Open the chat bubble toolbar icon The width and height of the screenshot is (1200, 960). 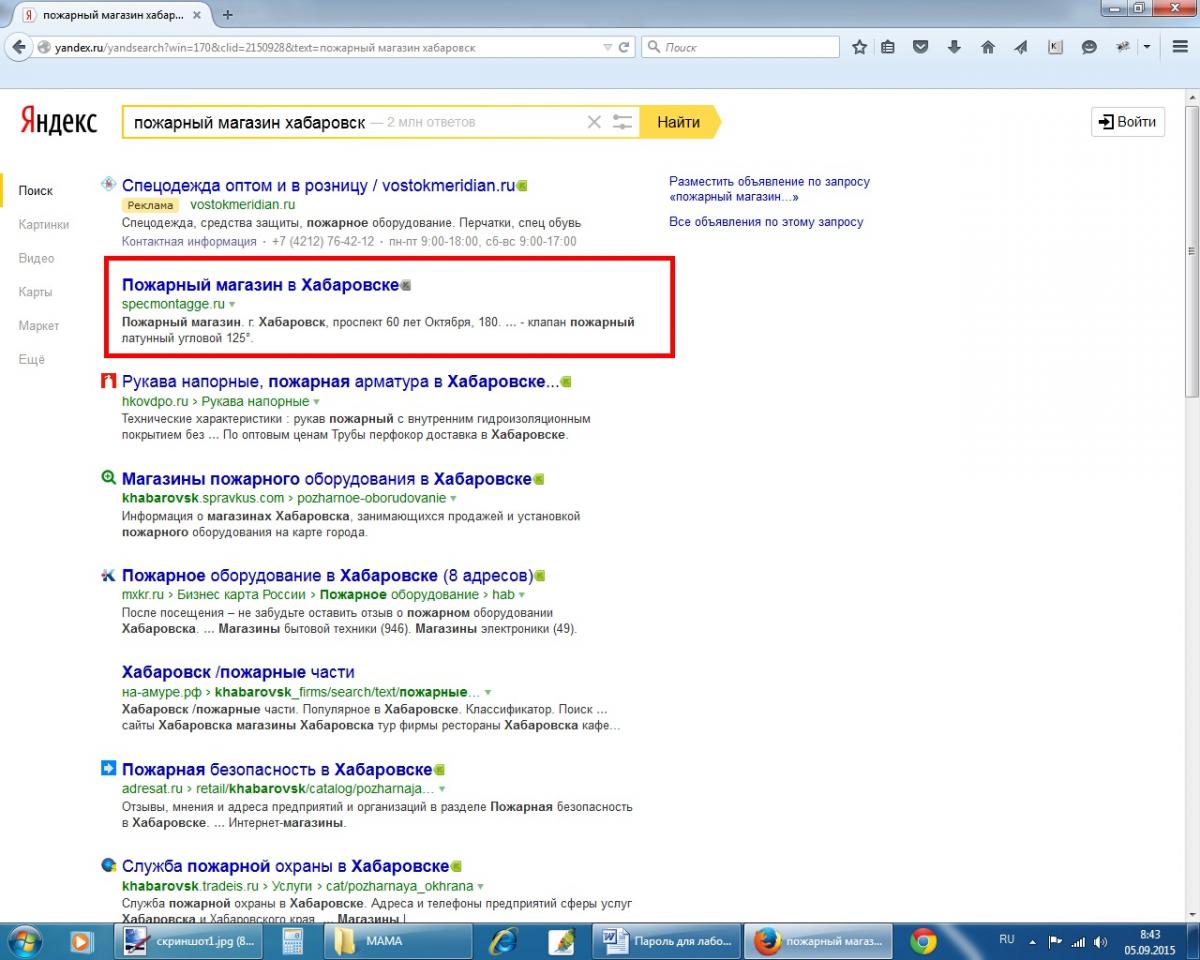coord(1089,47)
